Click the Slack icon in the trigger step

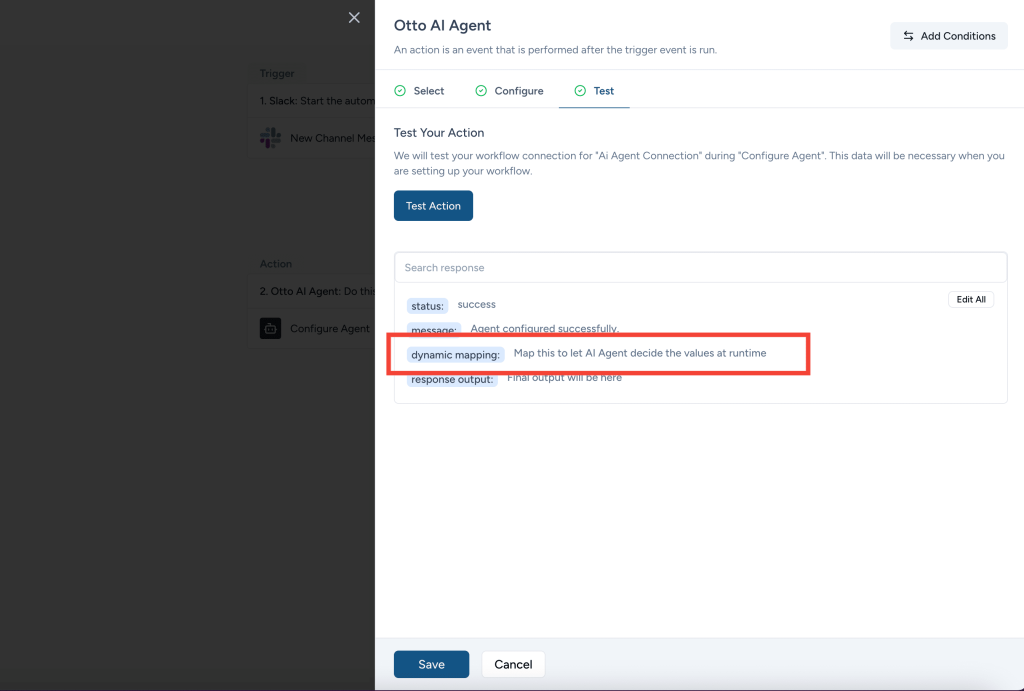(270, 138)
